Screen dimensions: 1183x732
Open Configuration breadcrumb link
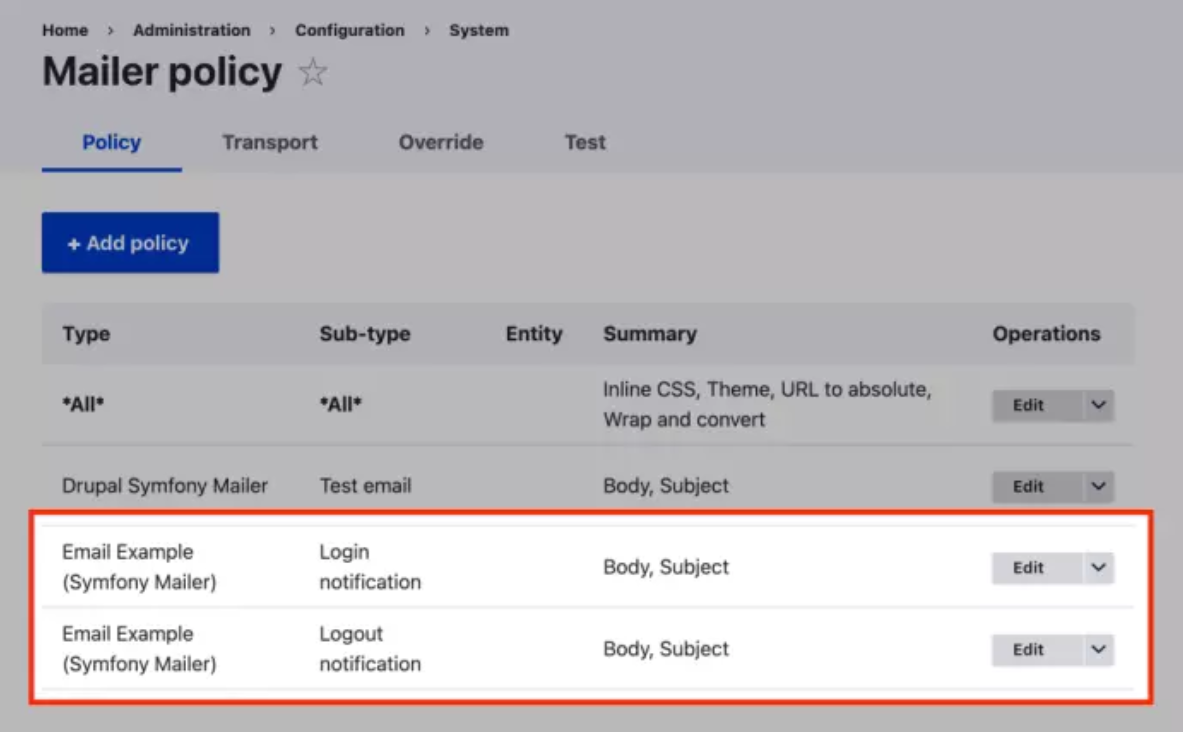pos(349,30)
